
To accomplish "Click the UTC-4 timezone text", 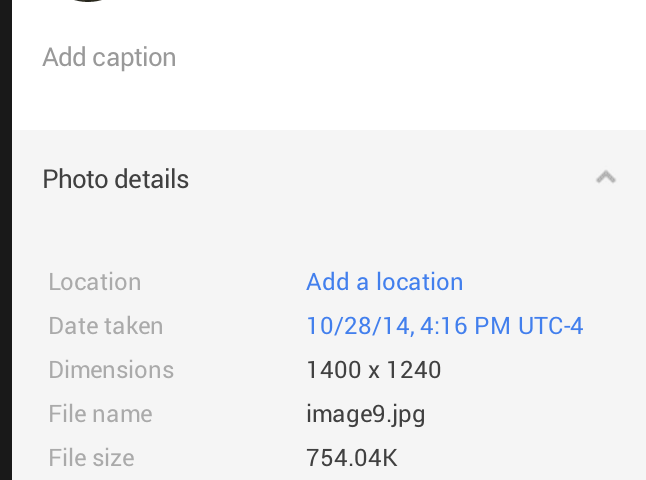I will tap(550, 325).
